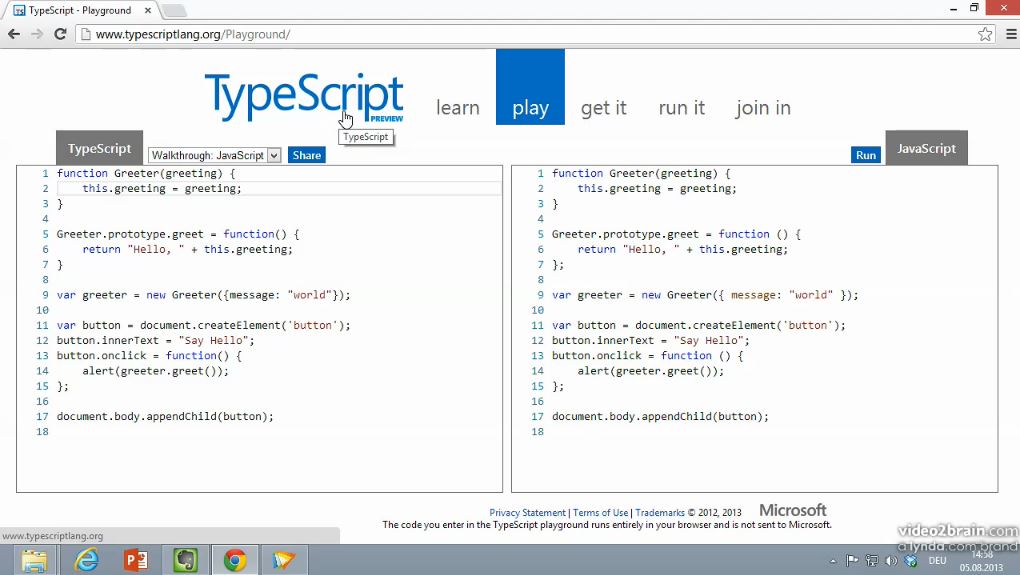Click 'document.body.appendChild(button);' in TypeScript editor
This screenshot has height=575, width=1020.
click(x=165, y=417)
